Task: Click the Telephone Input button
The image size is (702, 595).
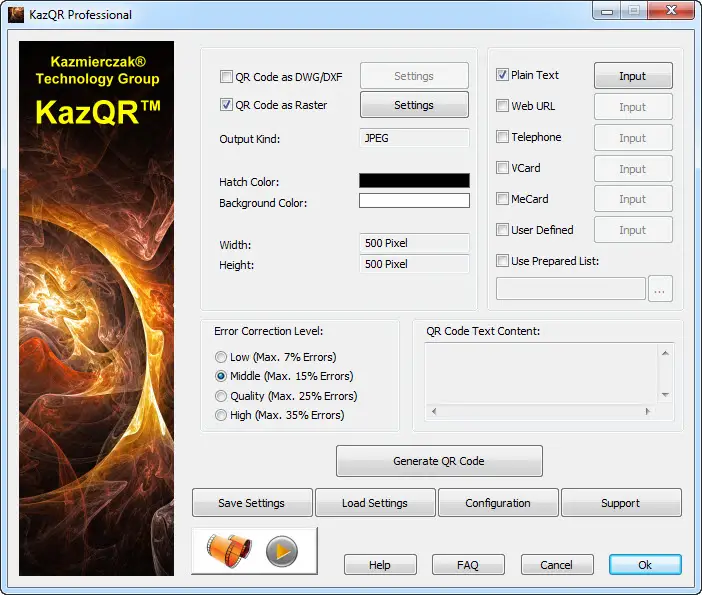Action: click(x=633, y=137)
